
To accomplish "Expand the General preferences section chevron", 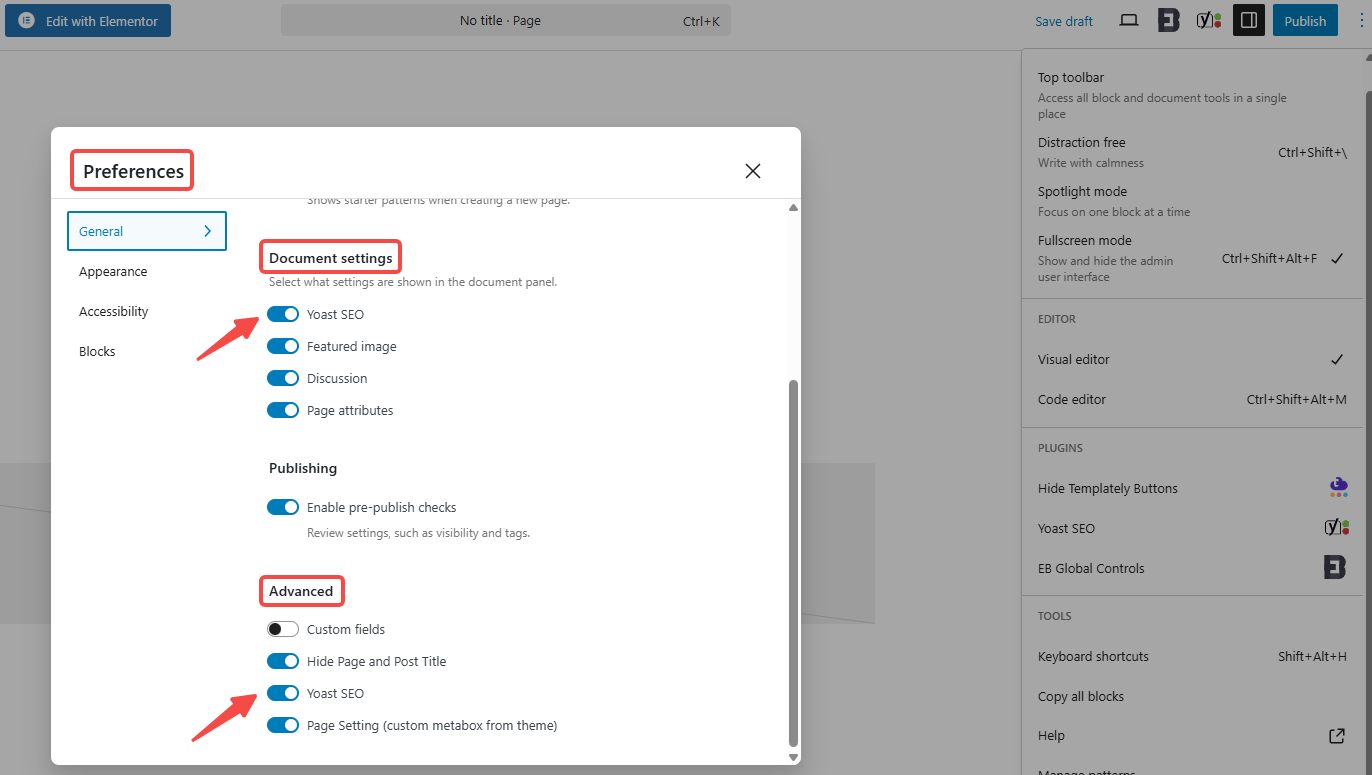I will click(x=208, y=230).
